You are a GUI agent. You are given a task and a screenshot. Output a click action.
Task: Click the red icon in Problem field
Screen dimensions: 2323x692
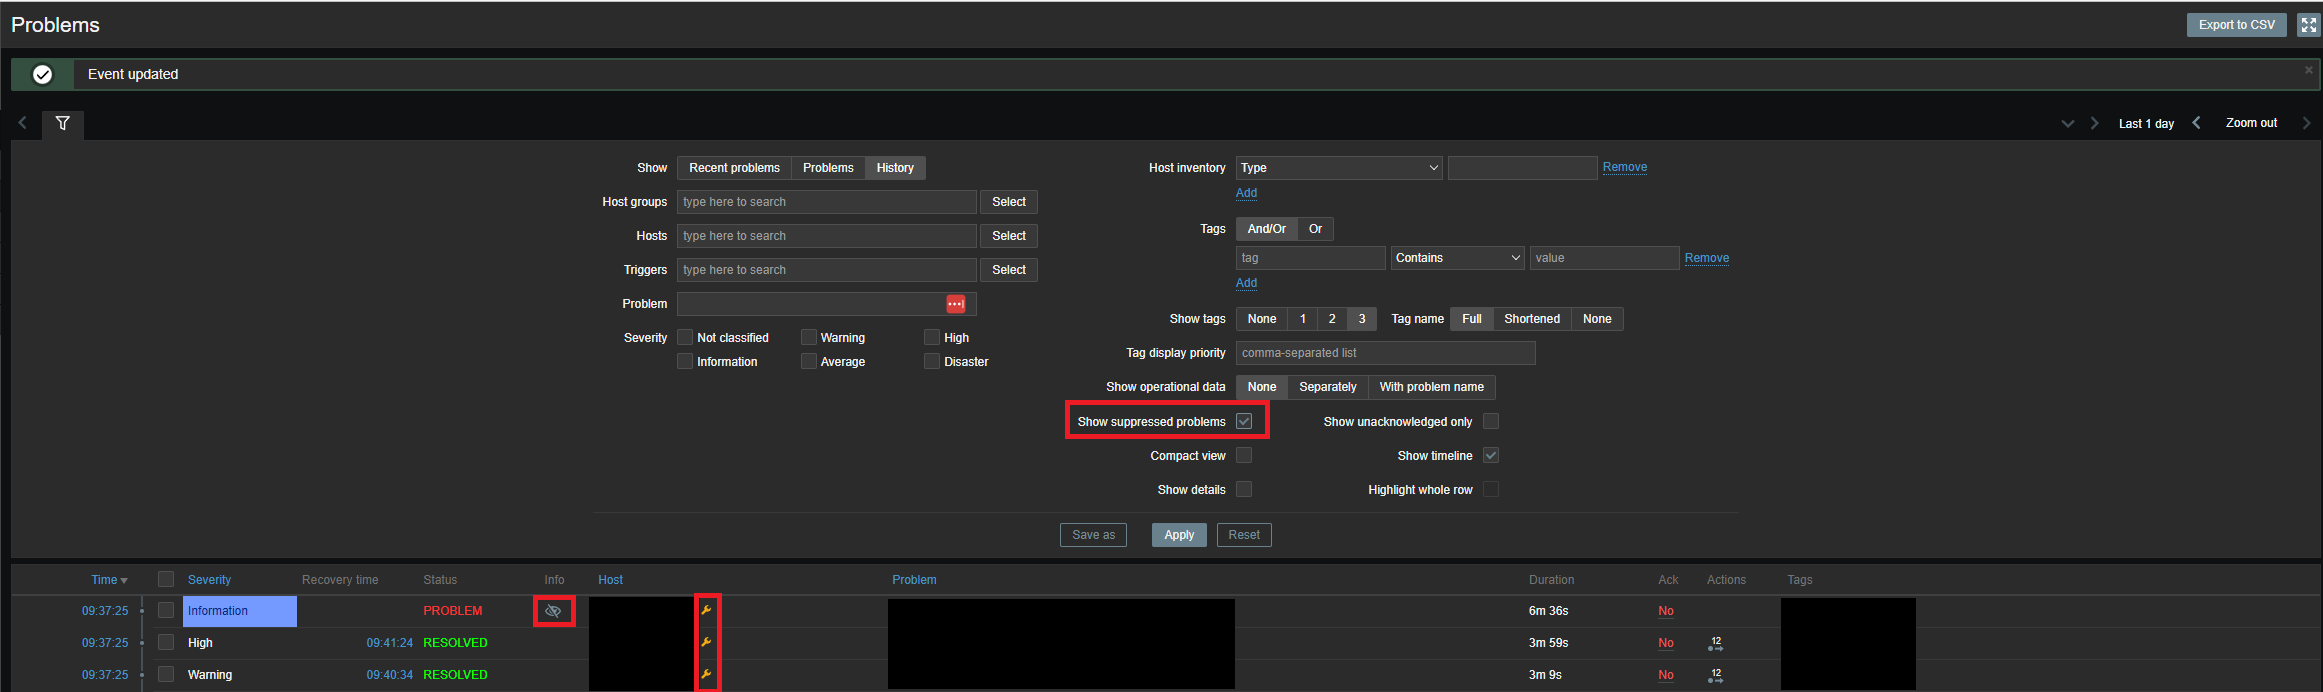point(956,304)
